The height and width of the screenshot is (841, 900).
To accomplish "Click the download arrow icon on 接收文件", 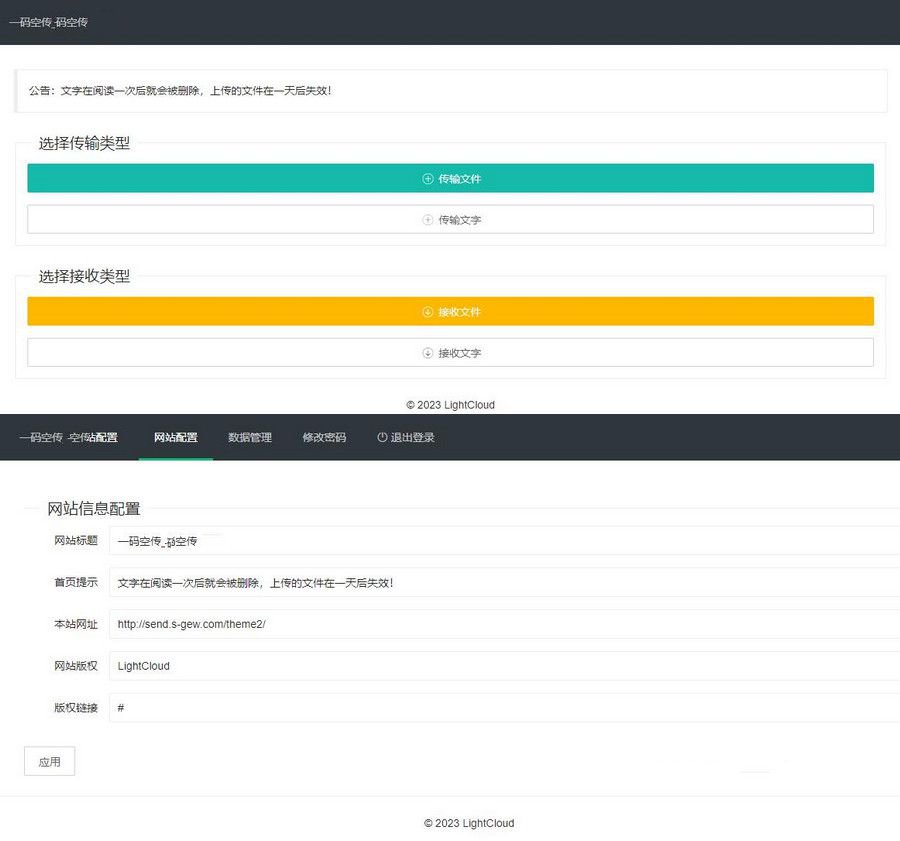I will coord(429,311).
